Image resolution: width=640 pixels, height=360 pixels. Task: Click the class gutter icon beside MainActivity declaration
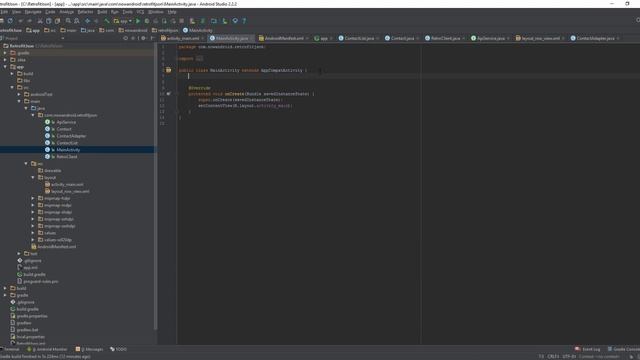point(168,70)
